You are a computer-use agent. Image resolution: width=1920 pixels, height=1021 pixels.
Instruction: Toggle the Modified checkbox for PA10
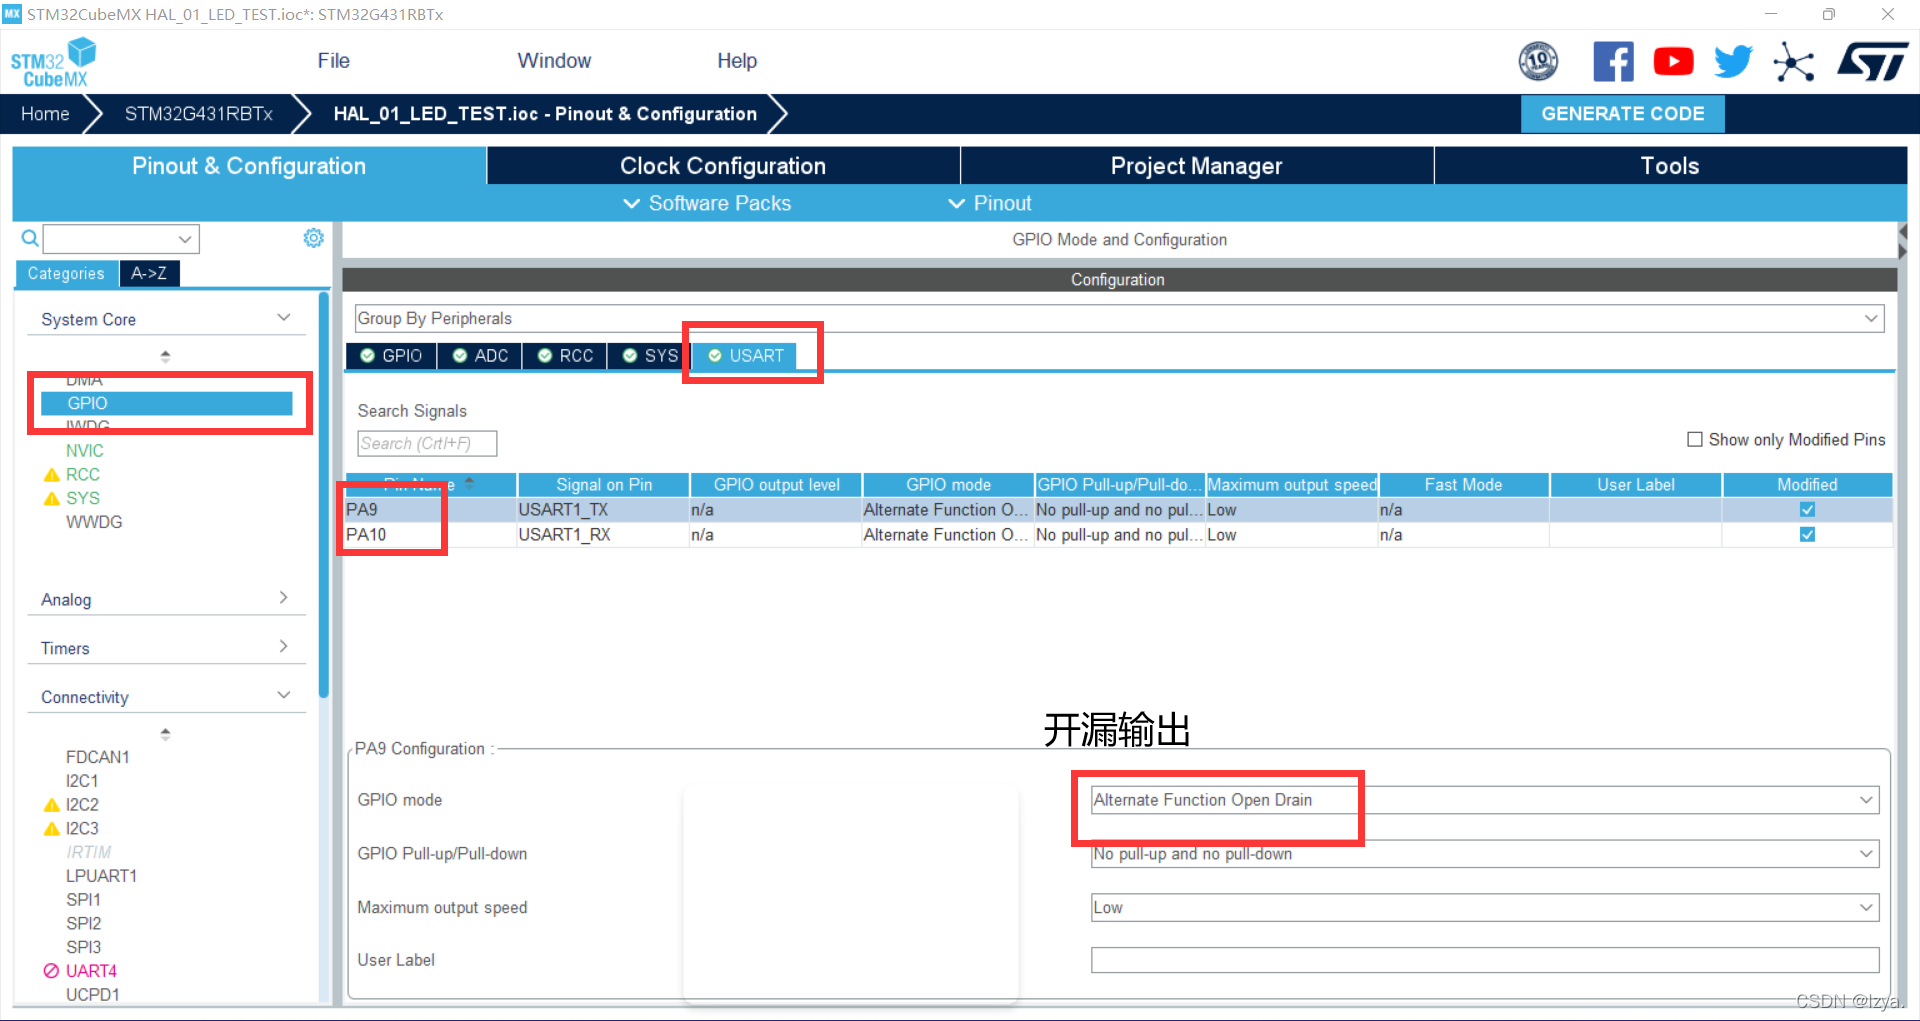coord(1807,535)
